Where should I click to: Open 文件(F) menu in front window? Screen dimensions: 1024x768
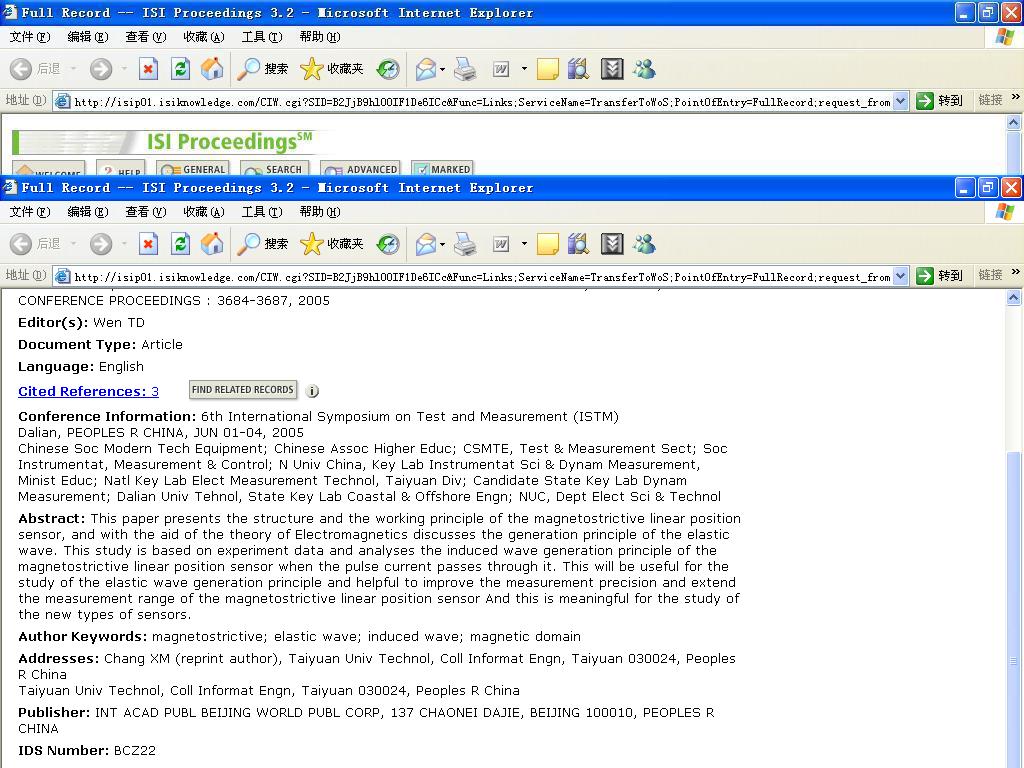pyautogui.click(x=29, y=212)
